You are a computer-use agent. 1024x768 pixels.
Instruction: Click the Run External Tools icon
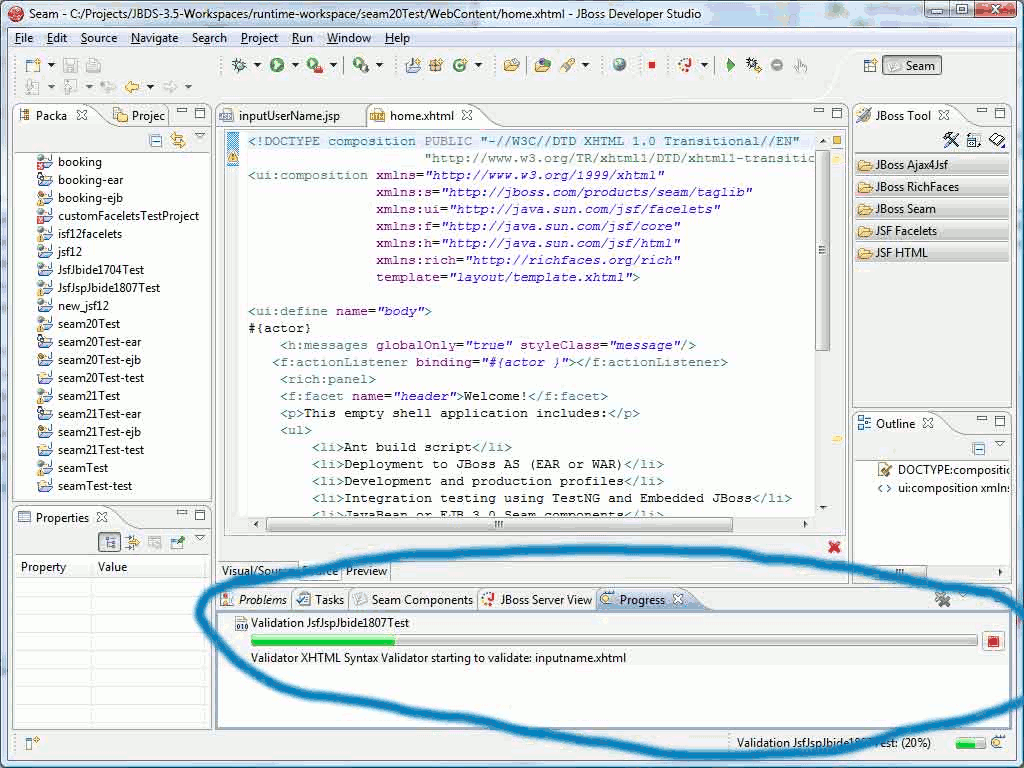coord(315,65)
